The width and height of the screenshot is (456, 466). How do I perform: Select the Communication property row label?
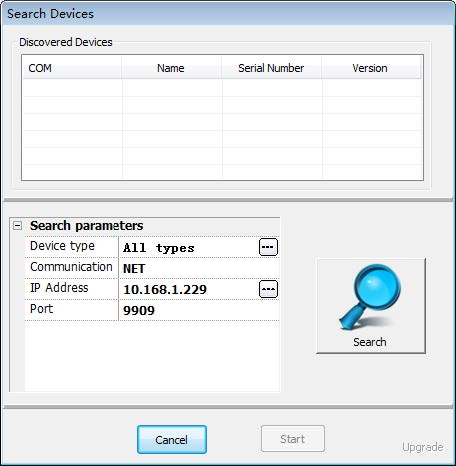coord(71,268)
